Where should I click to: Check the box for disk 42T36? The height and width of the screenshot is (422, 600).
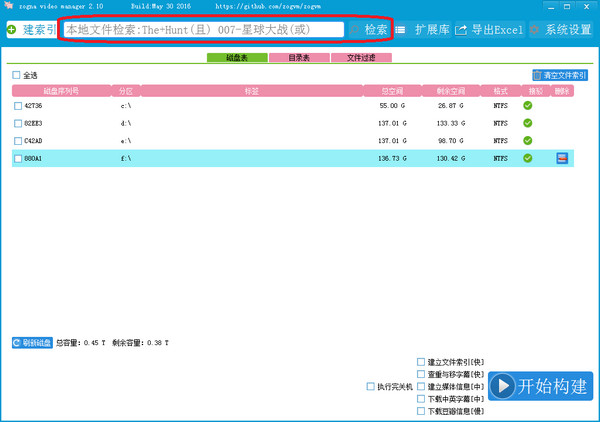[x=18, y=106]
